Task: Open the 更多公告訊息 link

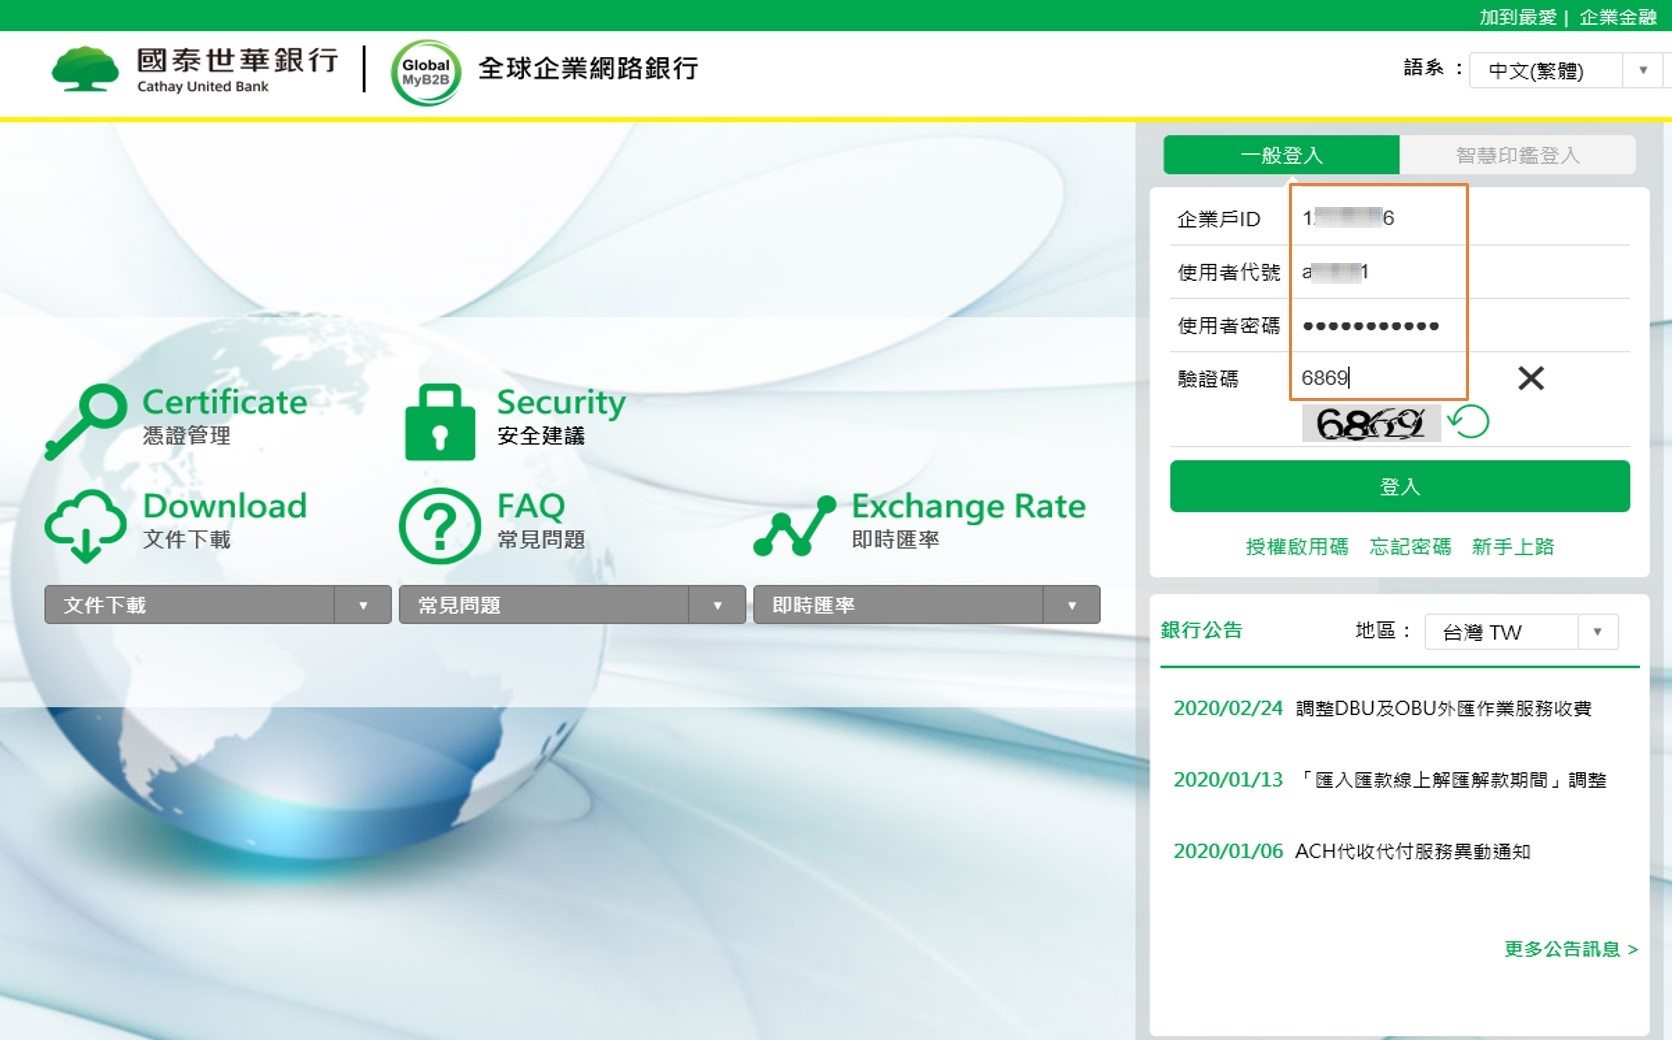Action: point(1571,949)
